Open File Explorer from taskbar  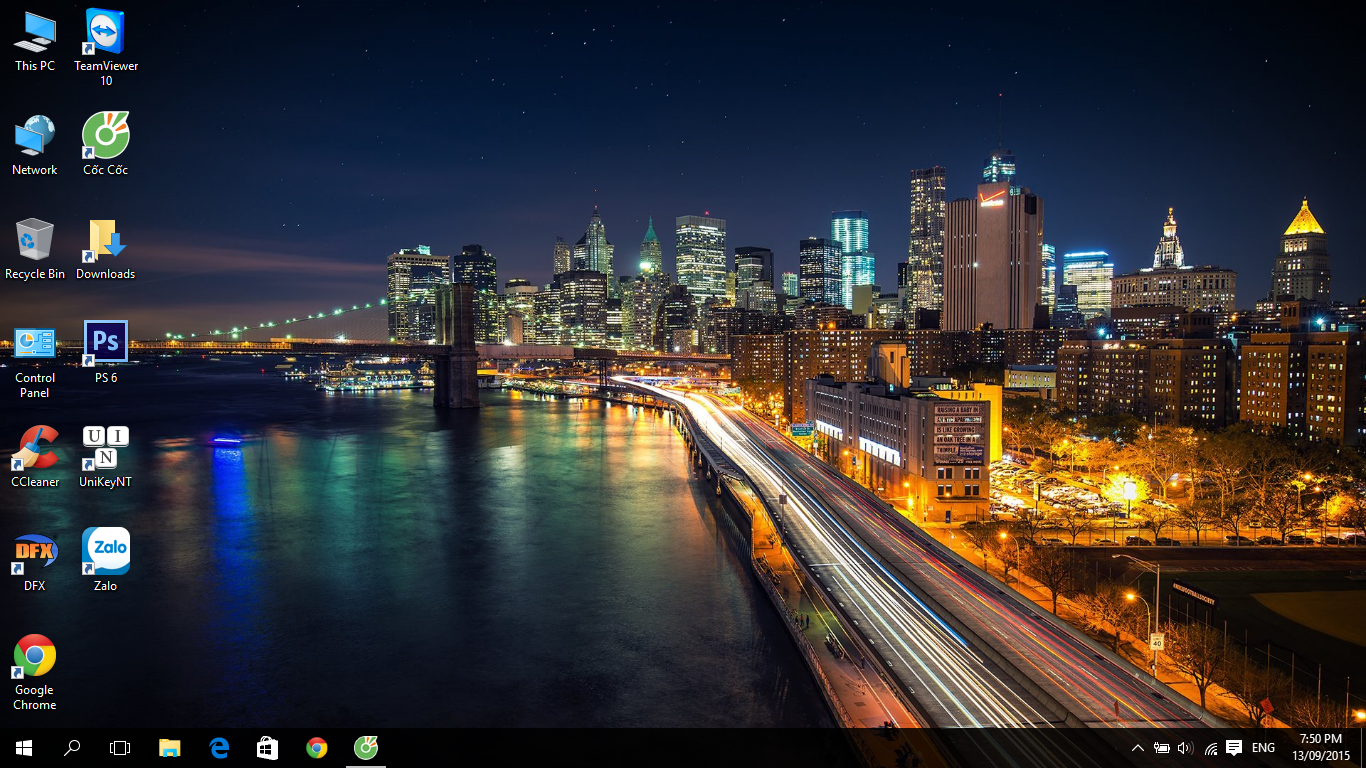click(170, 748)
